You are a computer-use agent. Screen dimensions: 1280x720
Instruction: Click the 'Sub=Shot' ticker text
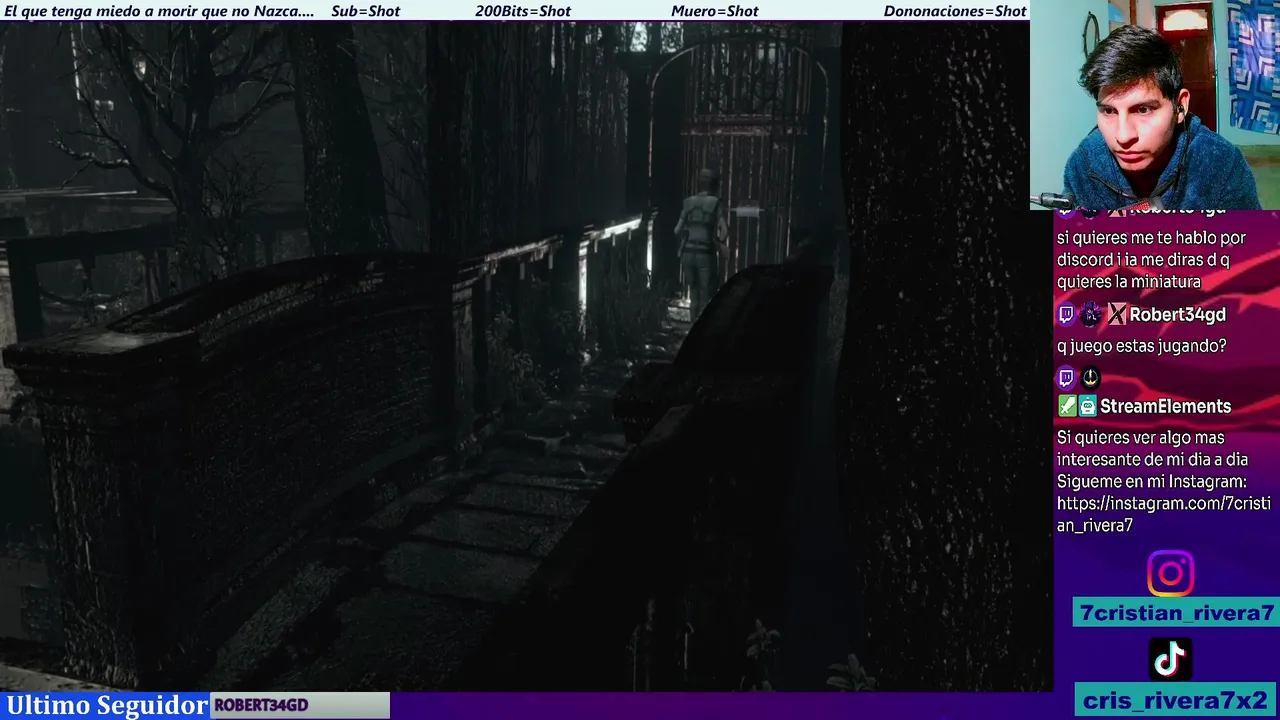[x=365, y=11]
